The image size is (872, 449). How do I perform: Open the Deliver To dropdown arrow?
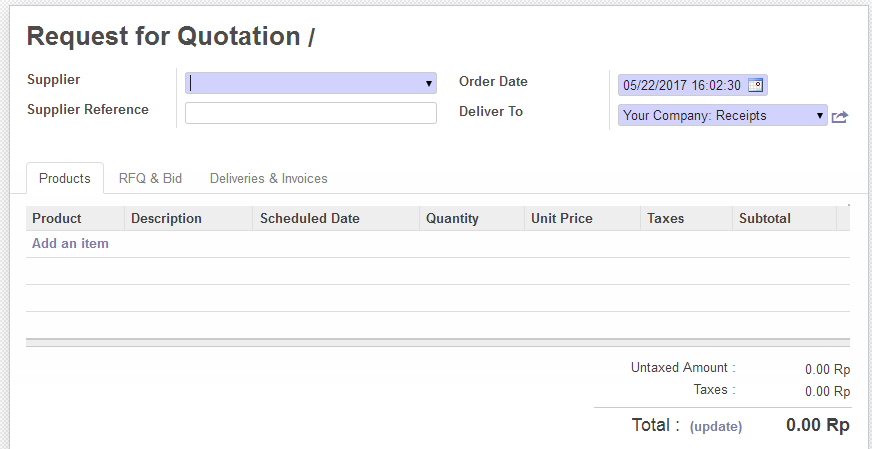pyautogui.click(x=821, y=116)
